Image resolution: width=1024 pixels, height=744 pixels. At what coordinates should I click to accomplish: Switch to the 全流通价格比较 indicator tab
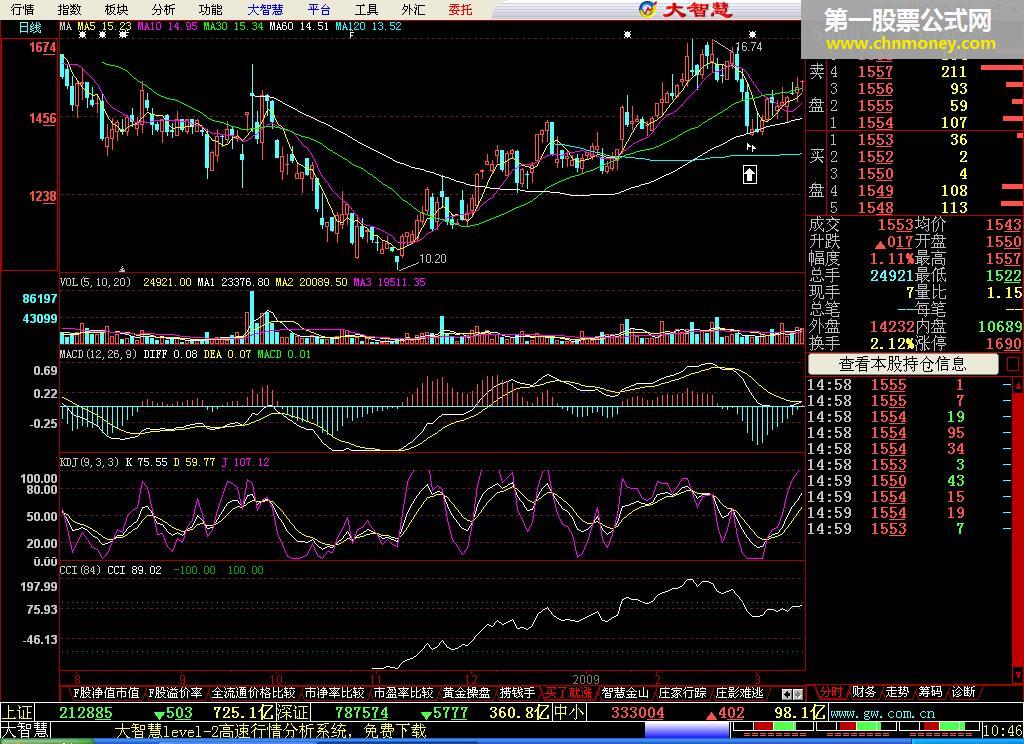click(253, 692)
